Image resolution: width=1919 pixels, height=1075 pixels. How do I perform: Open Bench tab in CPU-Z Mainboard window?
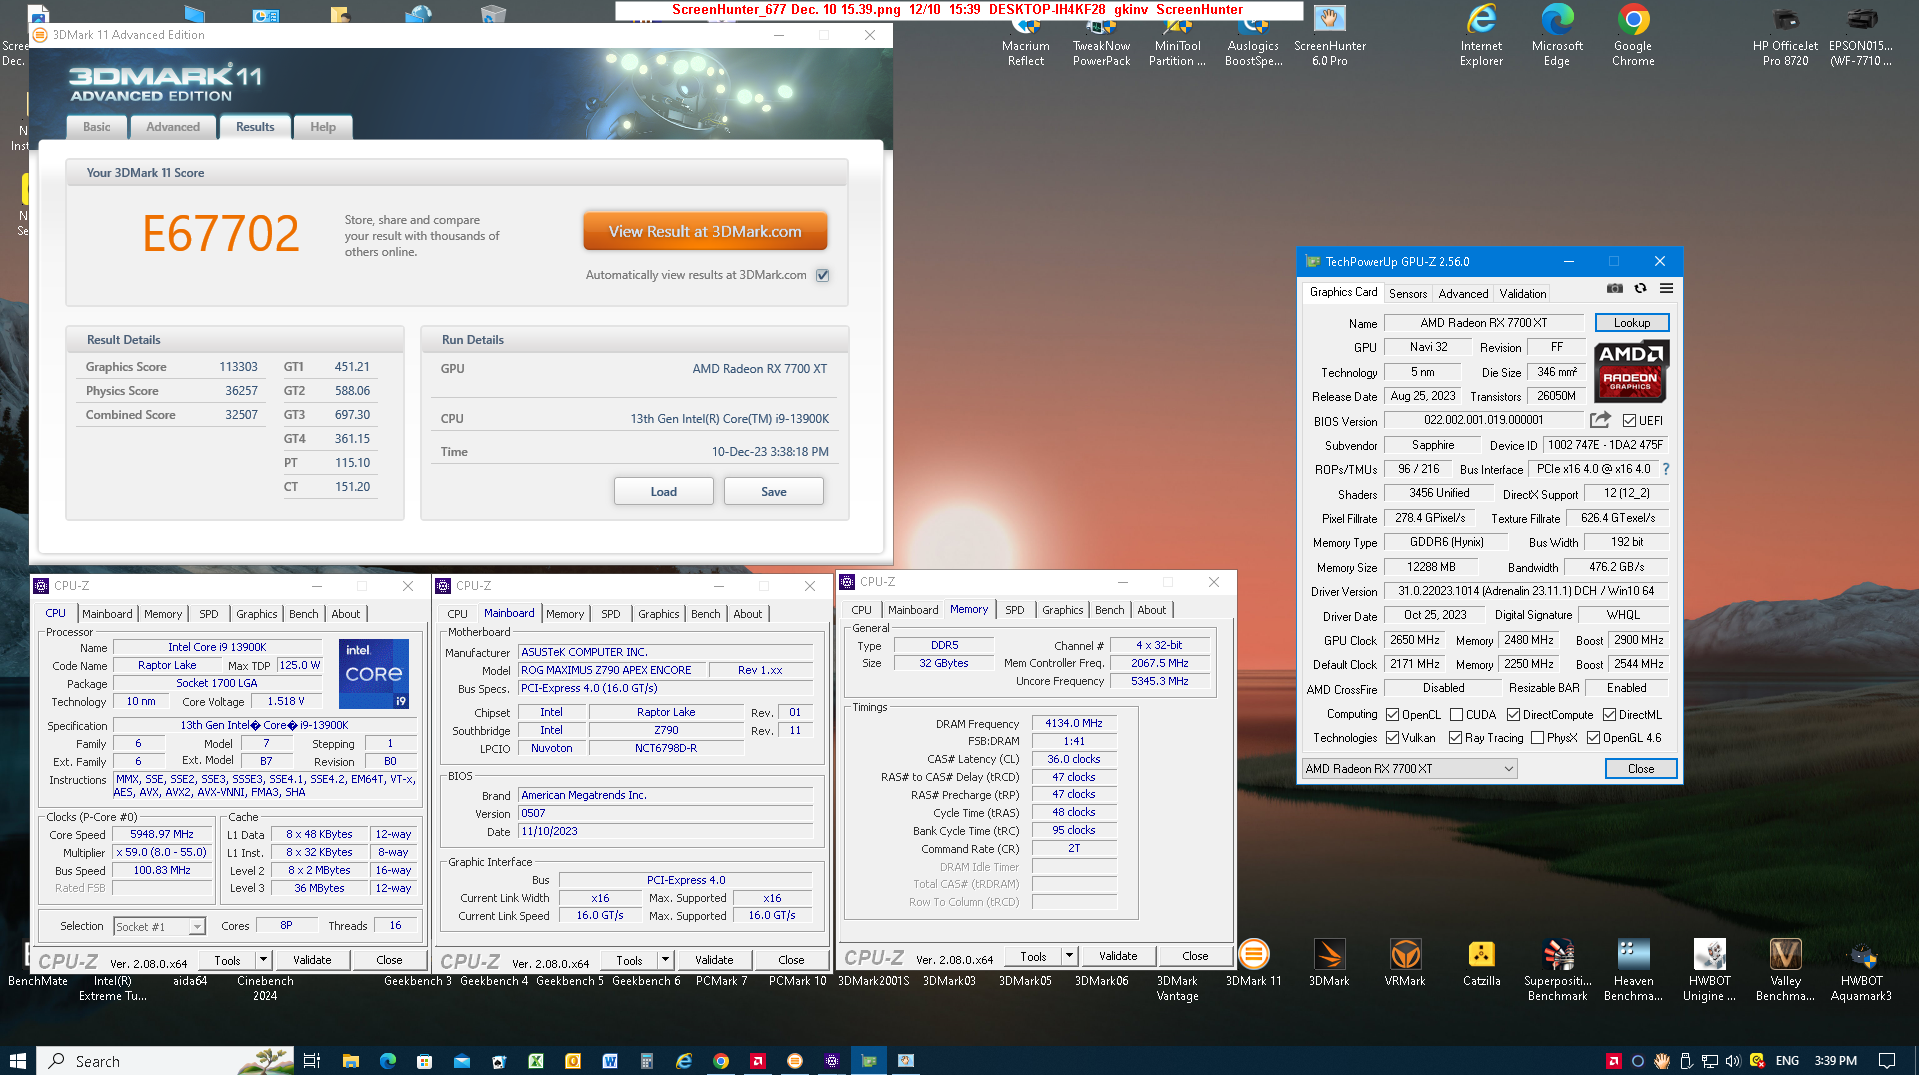click(705, 614)
